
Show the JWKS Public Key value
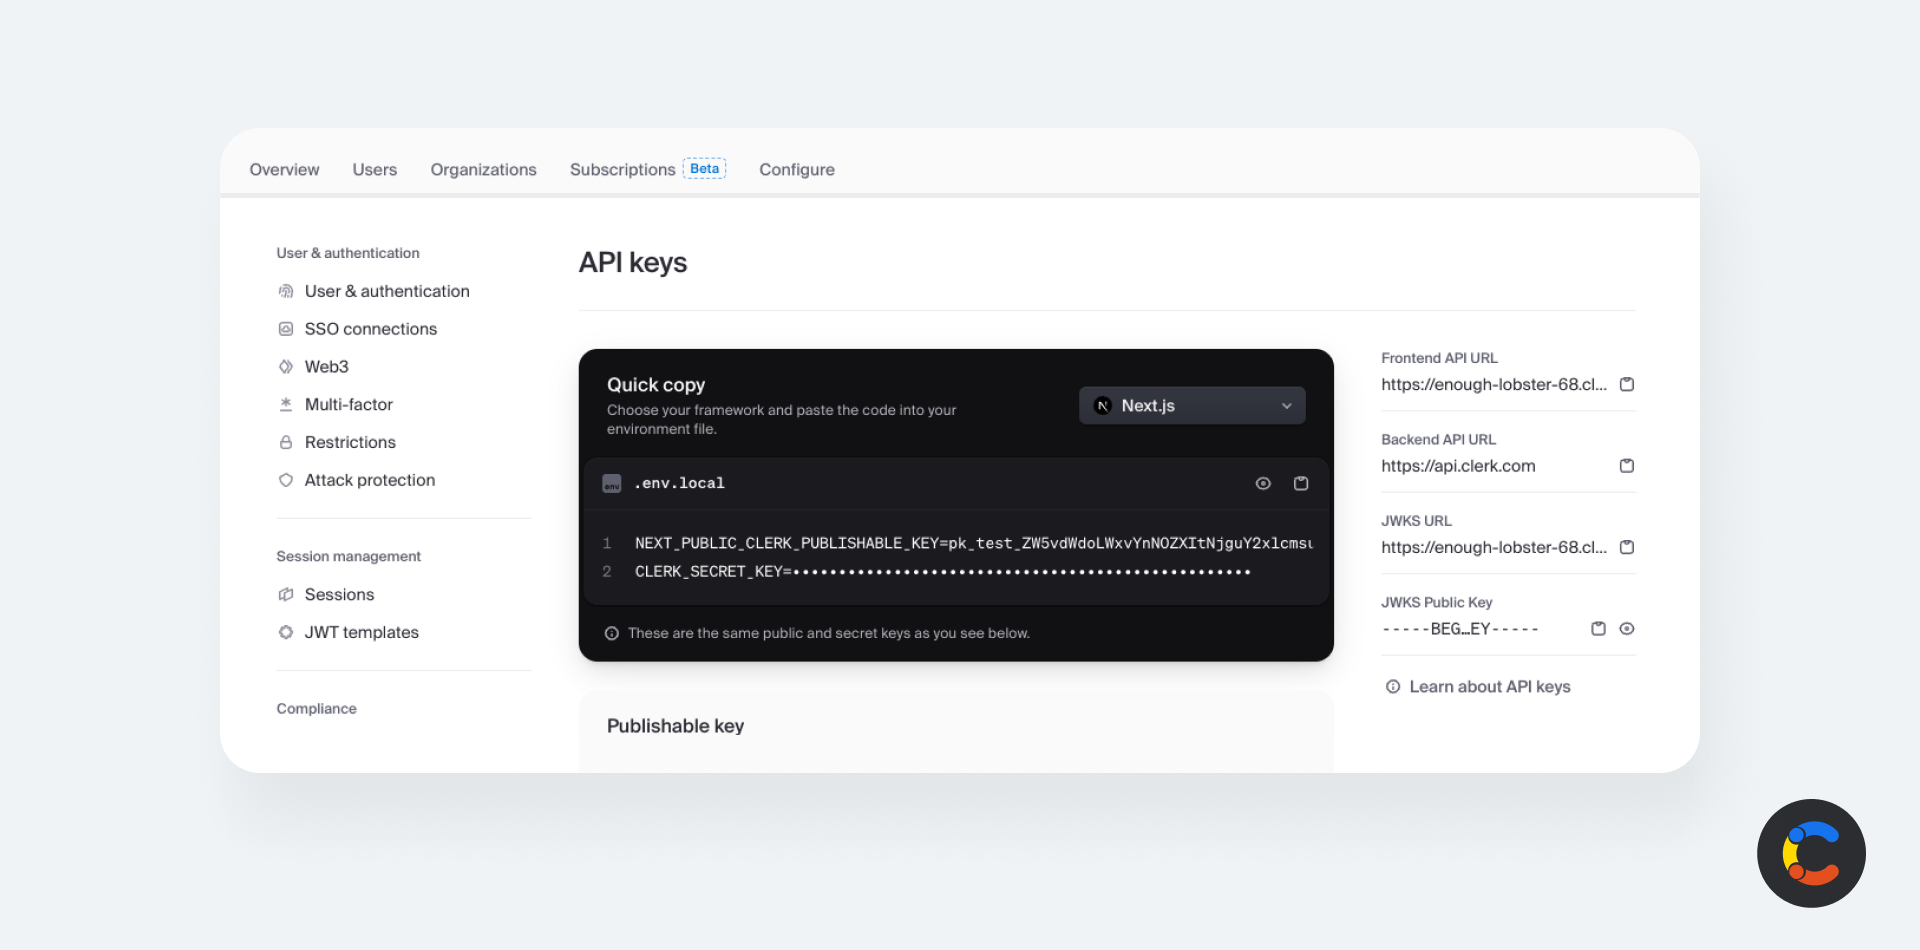[1626, 629]
